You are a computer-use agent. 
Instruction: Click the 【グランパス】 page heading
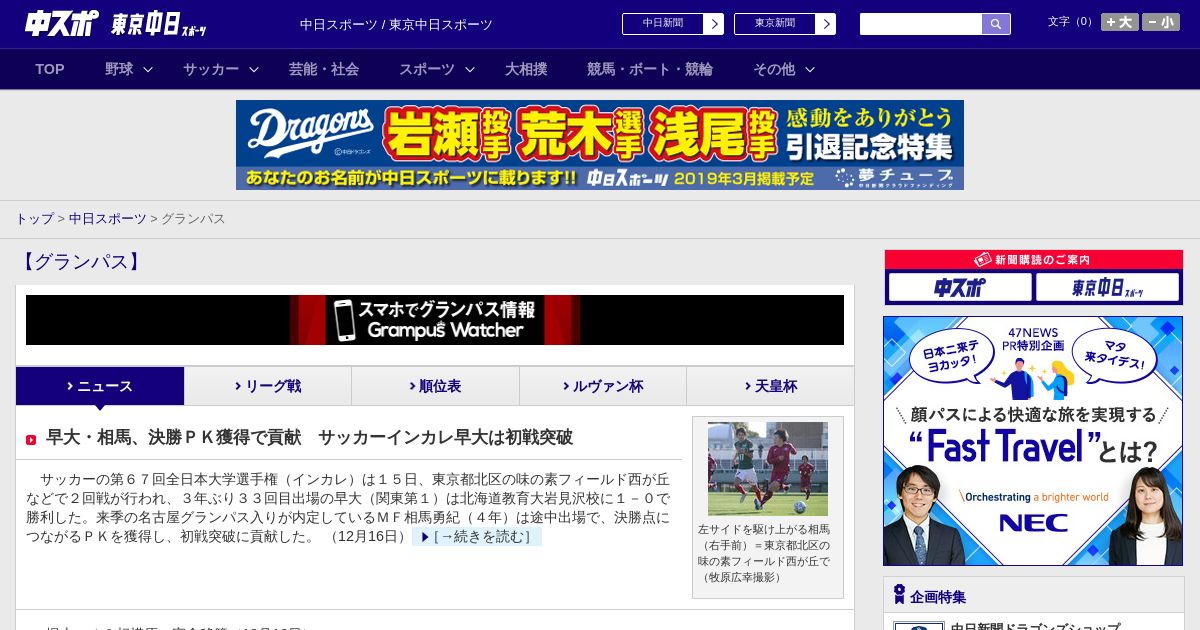coord(80,262)
